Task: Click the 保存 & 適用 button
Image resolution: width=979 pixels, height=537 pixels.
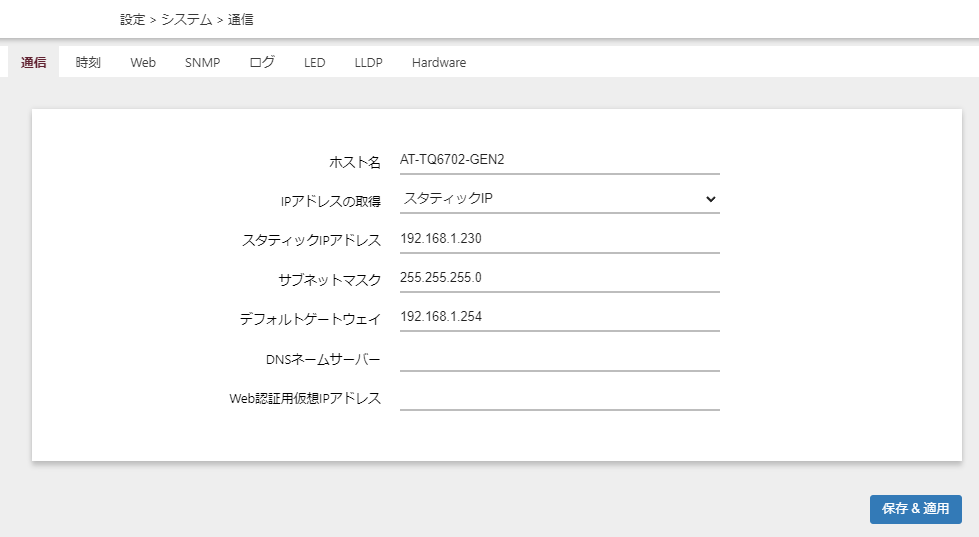Action: point(915,509)
